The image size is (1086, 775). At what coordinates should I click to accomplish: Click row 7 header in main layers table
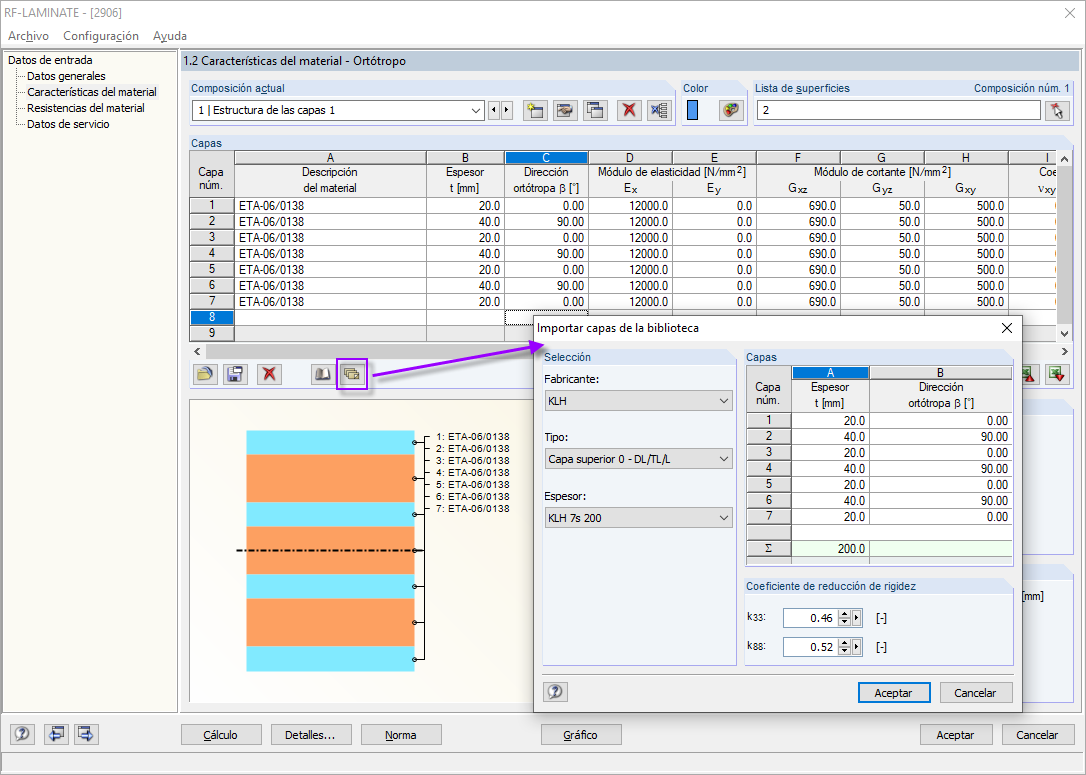[x=212, y=301]
